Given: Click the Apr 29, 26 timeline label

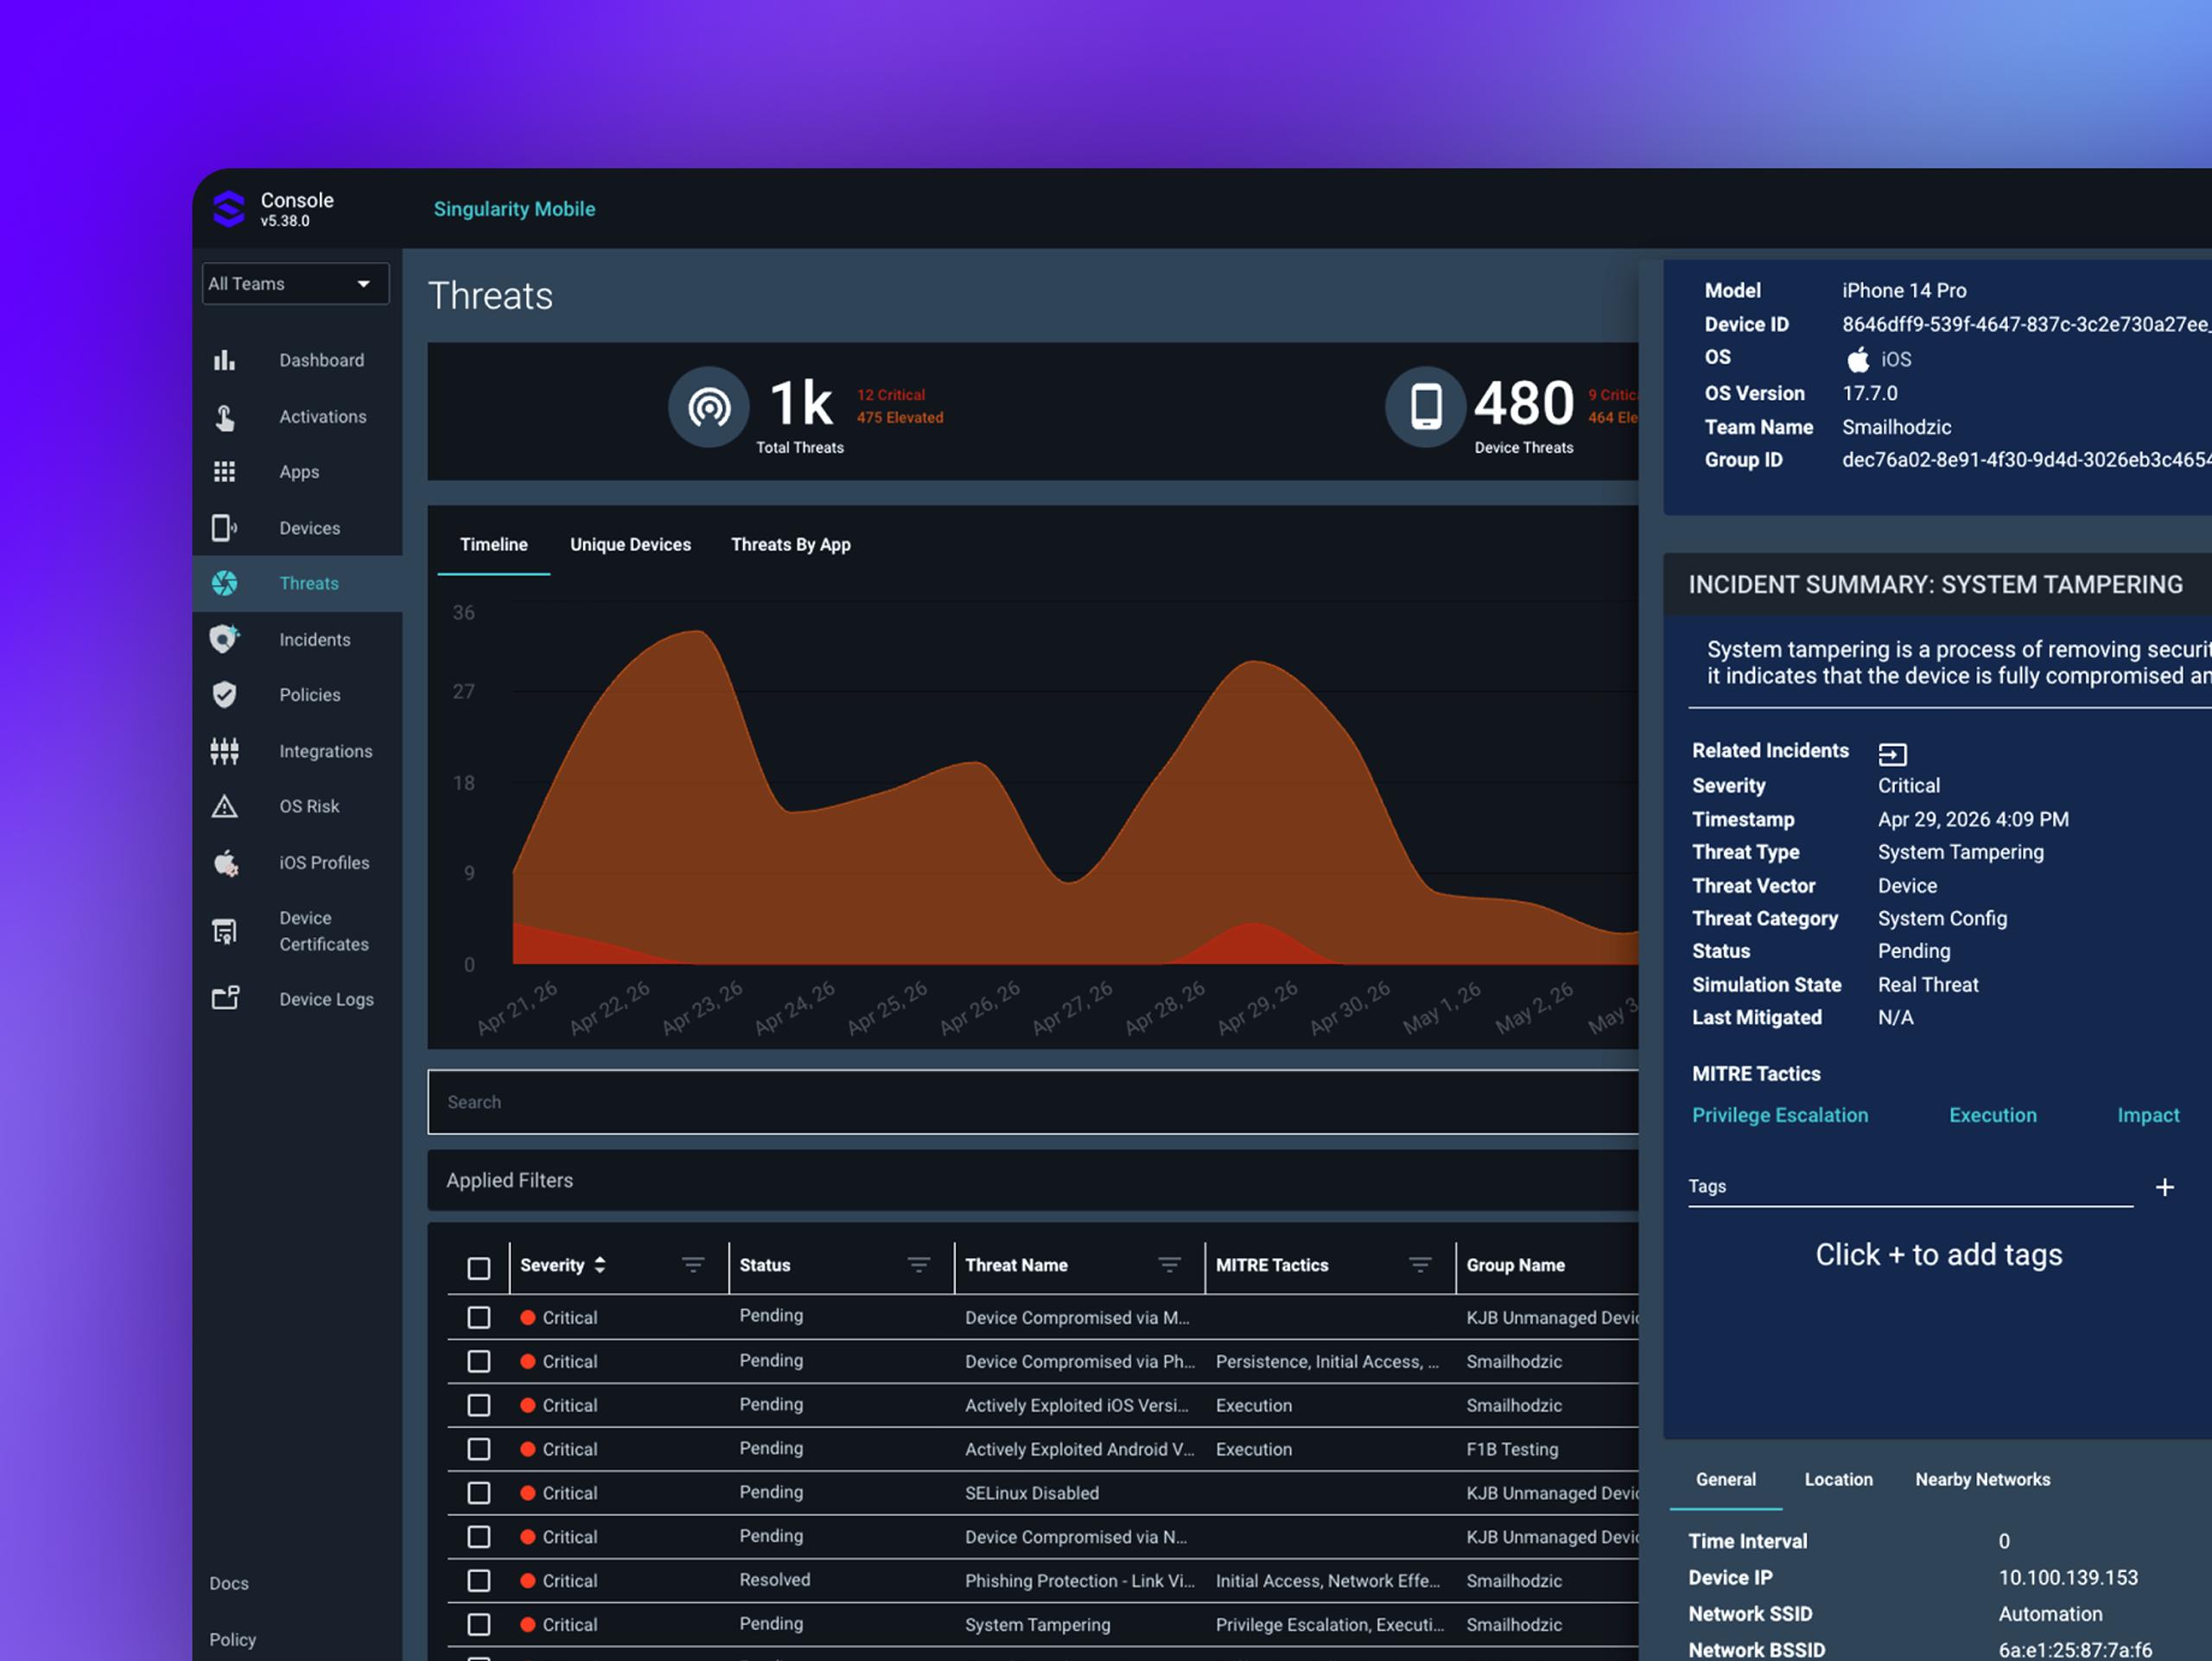Looking at the screenshot, I should tap(1258, 1008).
